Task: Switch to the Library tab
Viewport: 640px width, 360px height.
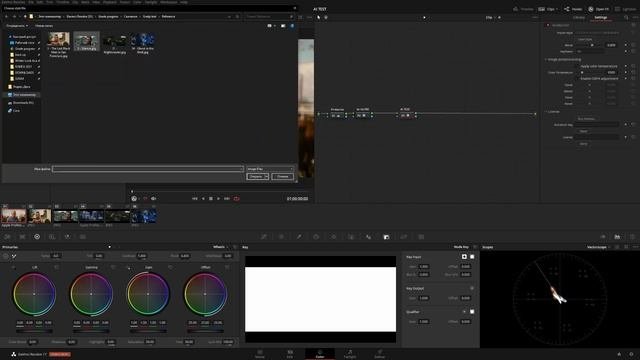Action: click(x=579, y=18)
